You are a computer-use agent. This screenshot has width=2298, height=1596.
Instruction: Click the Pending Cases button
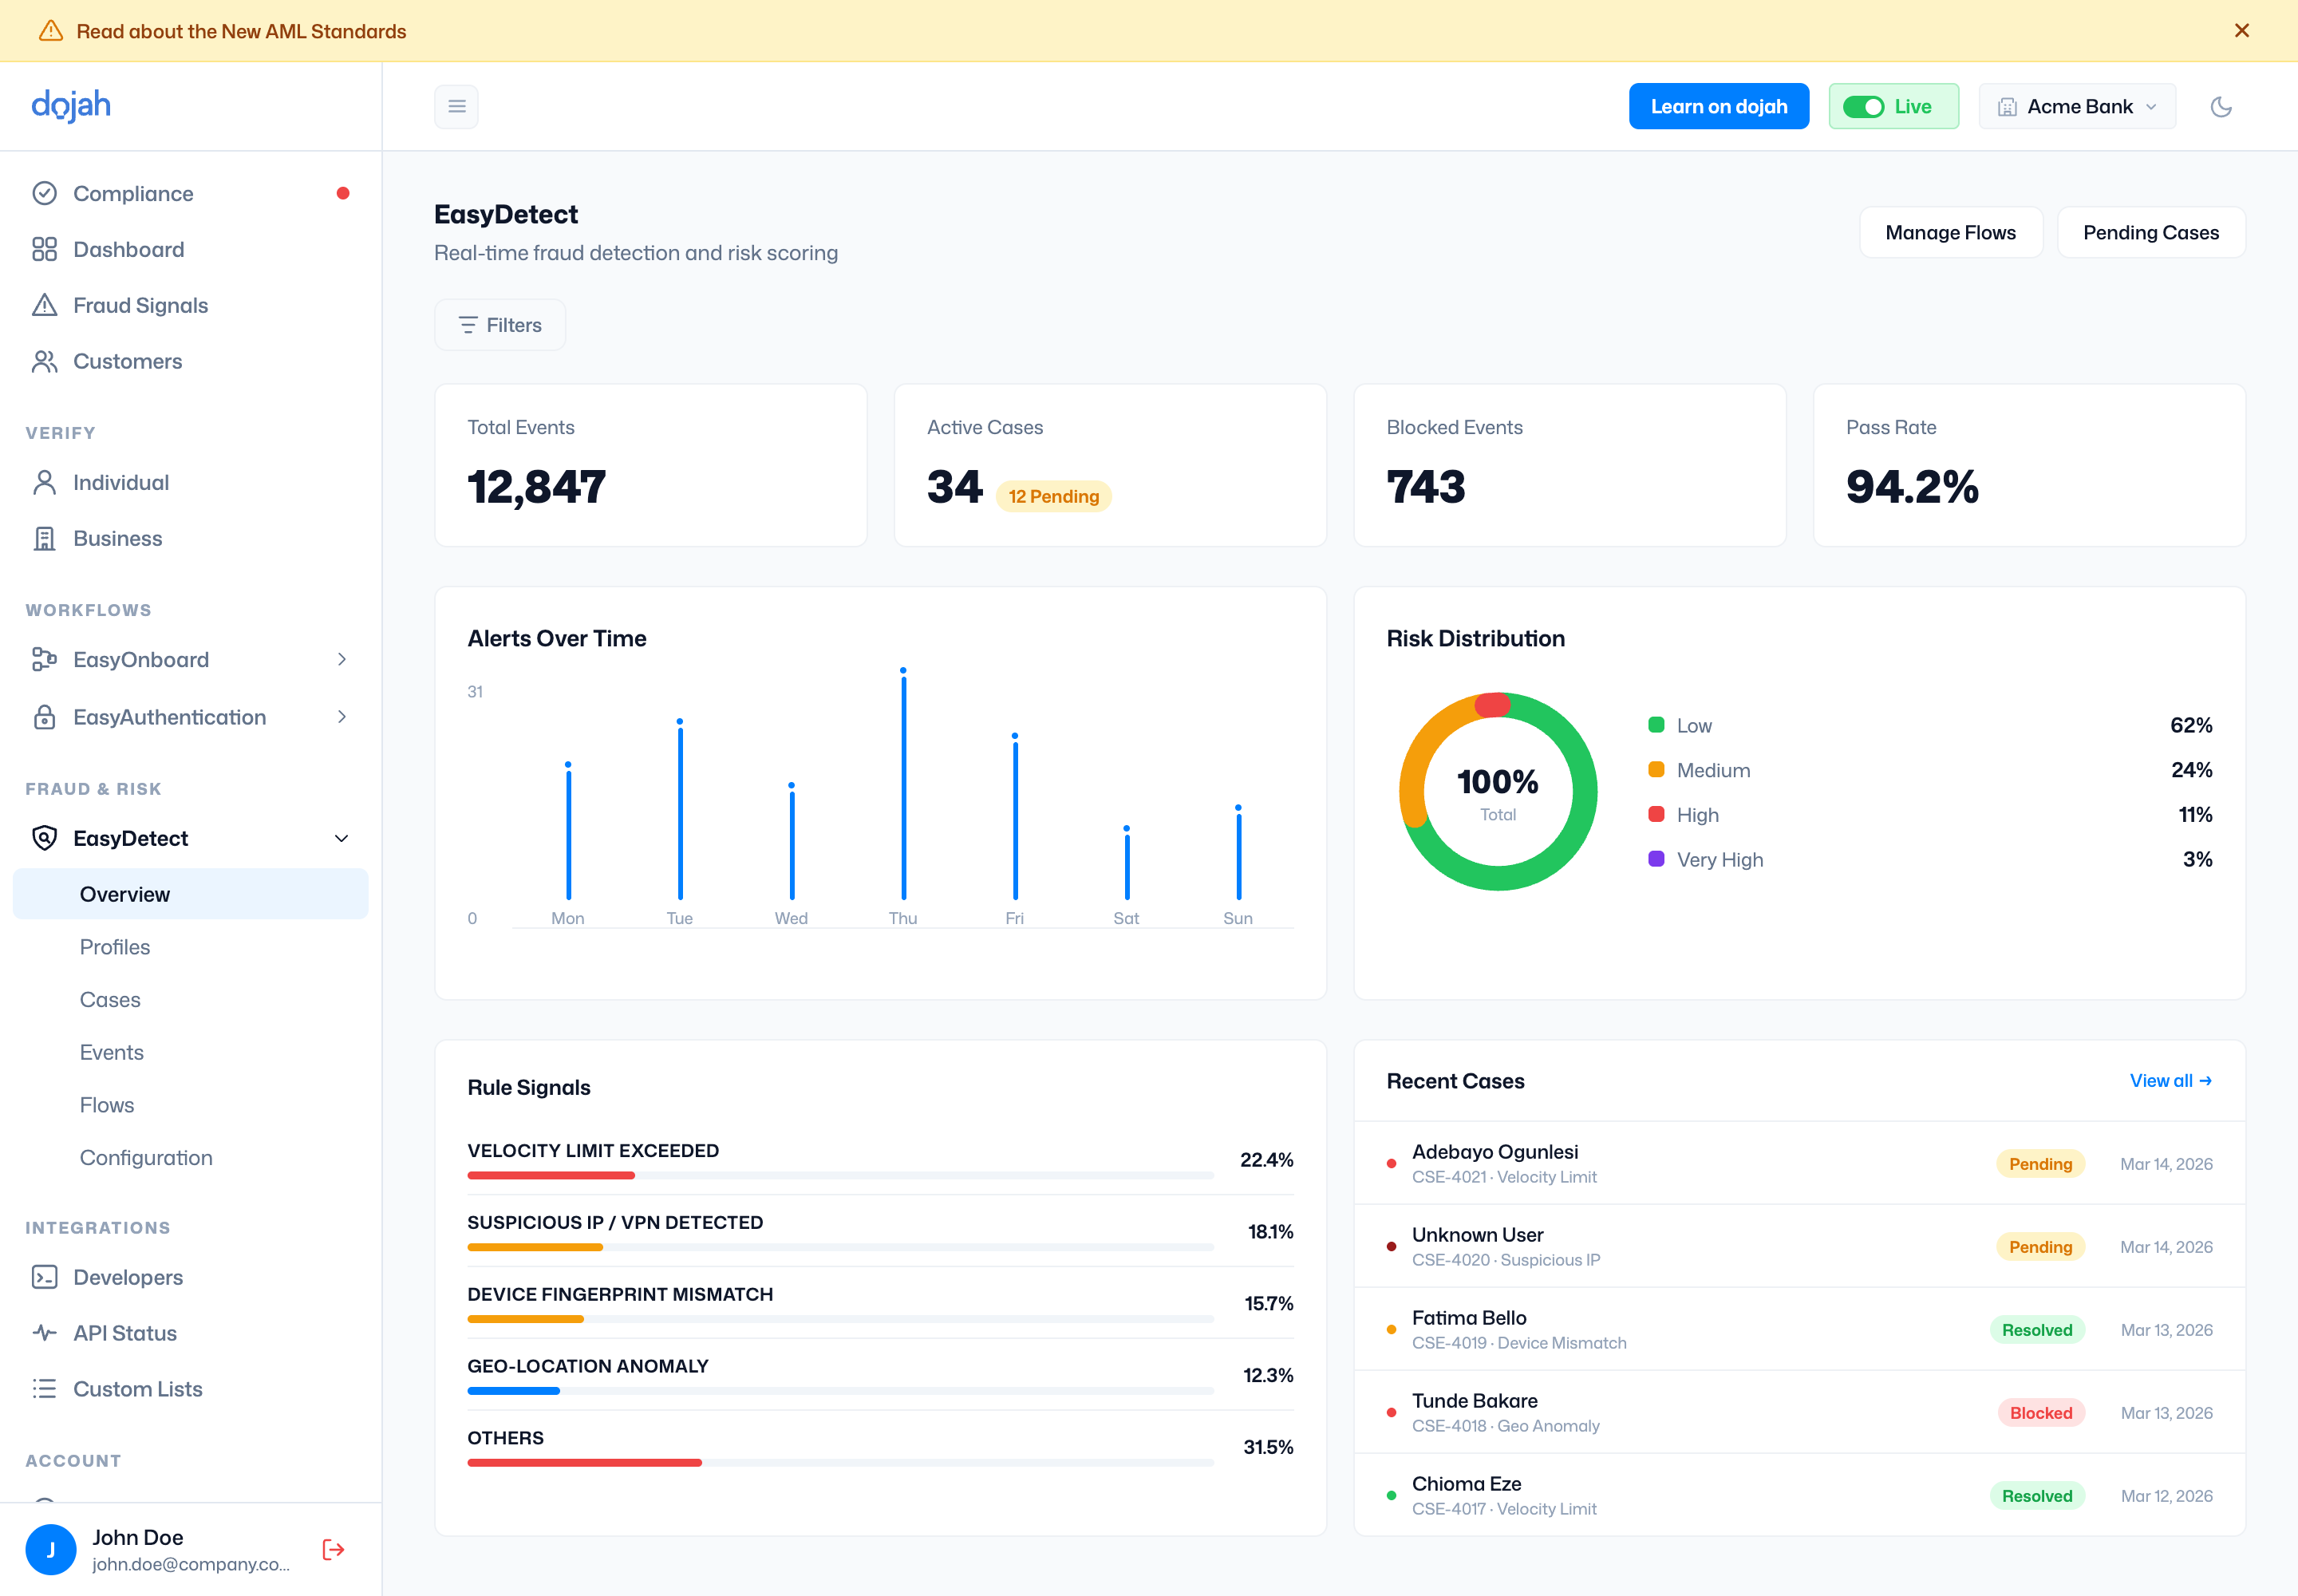pyautogui.click(x=2150, y=233)
